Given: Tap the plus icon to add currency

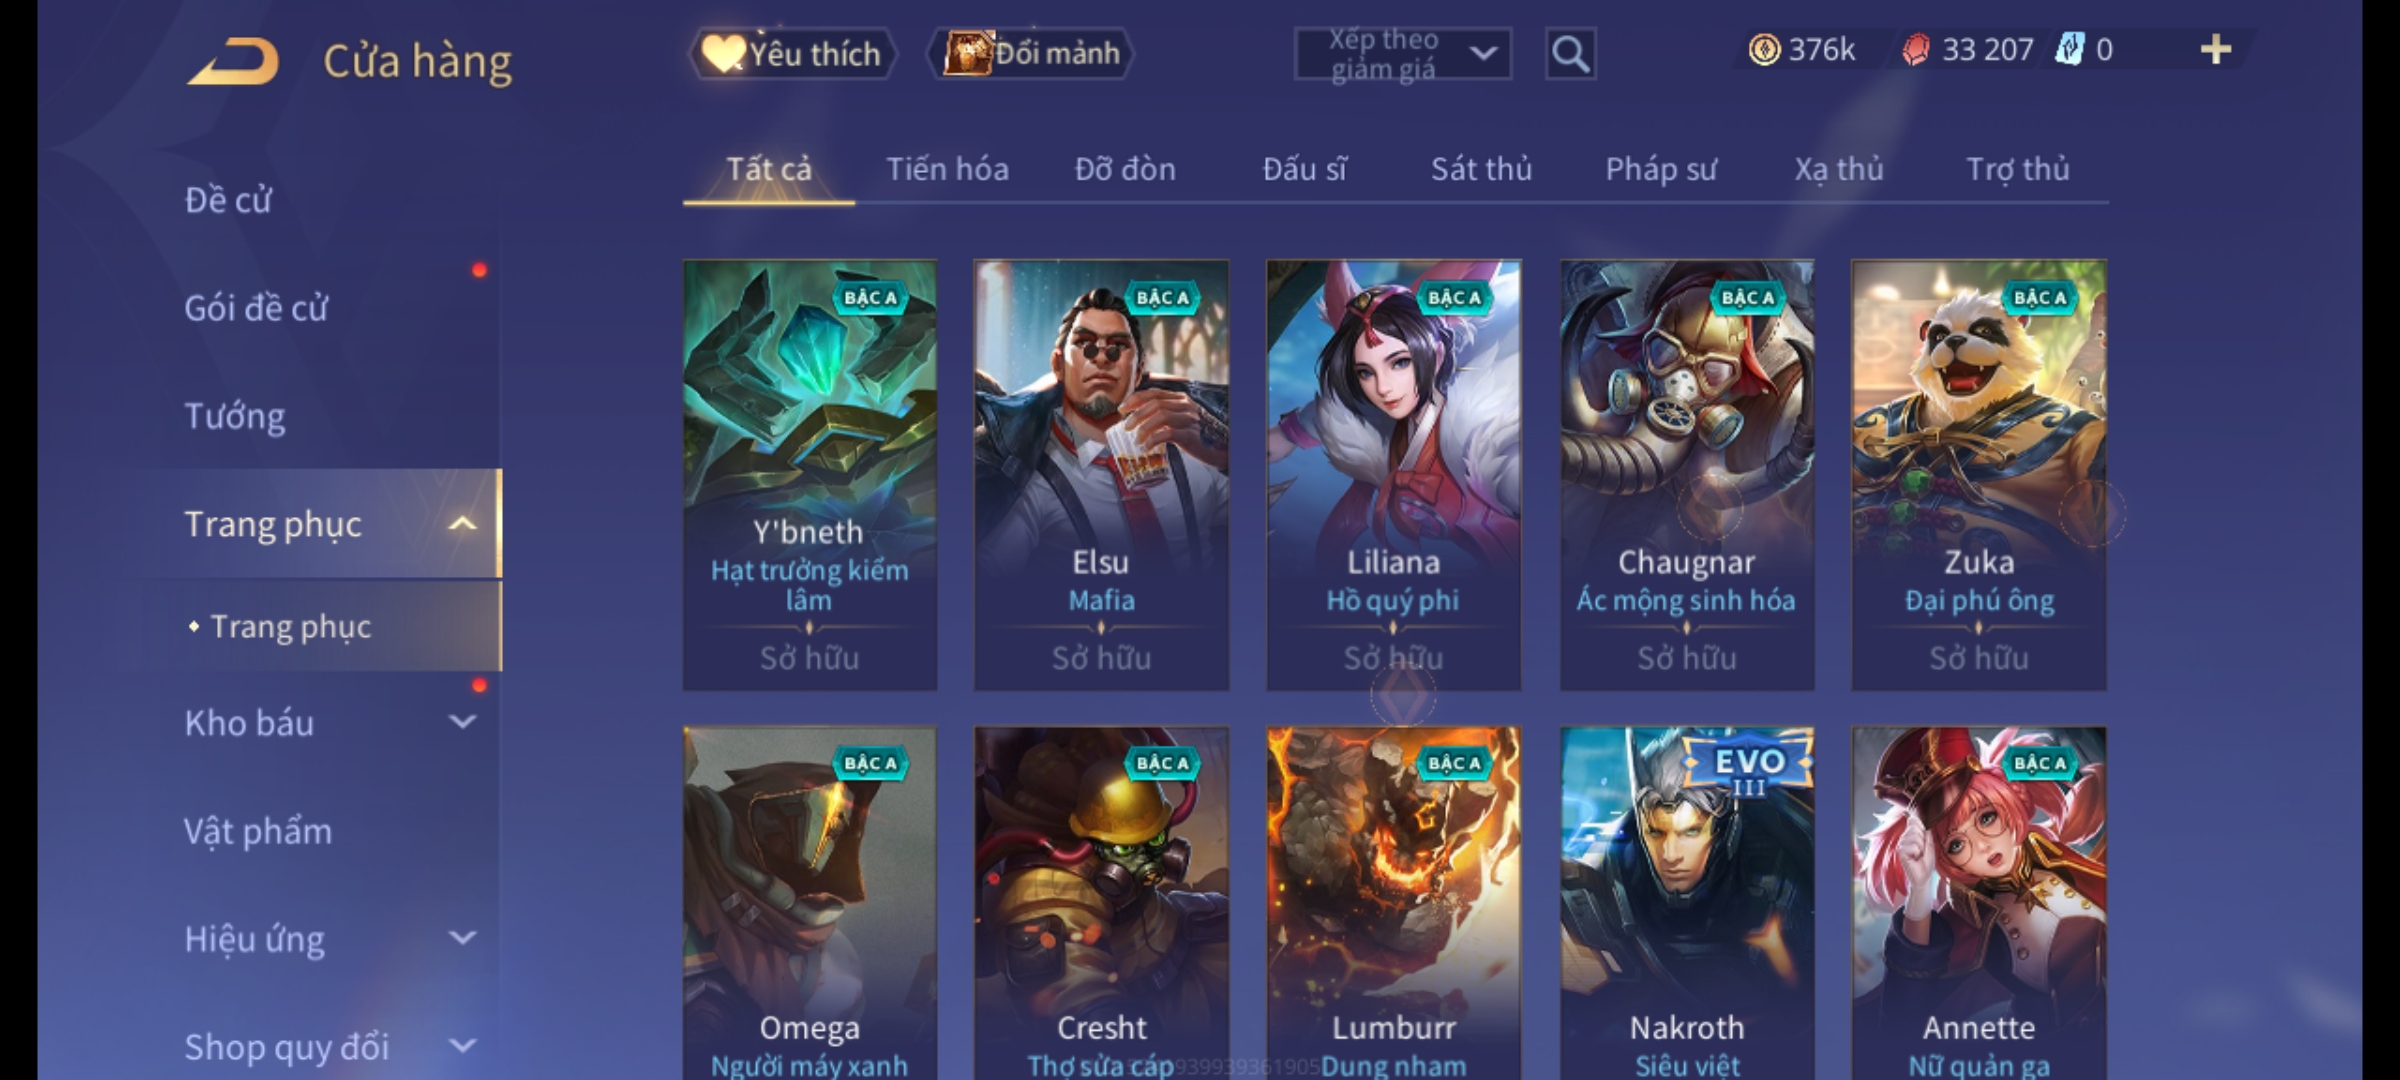Looking at the screenshot, I should point(2216,50).
